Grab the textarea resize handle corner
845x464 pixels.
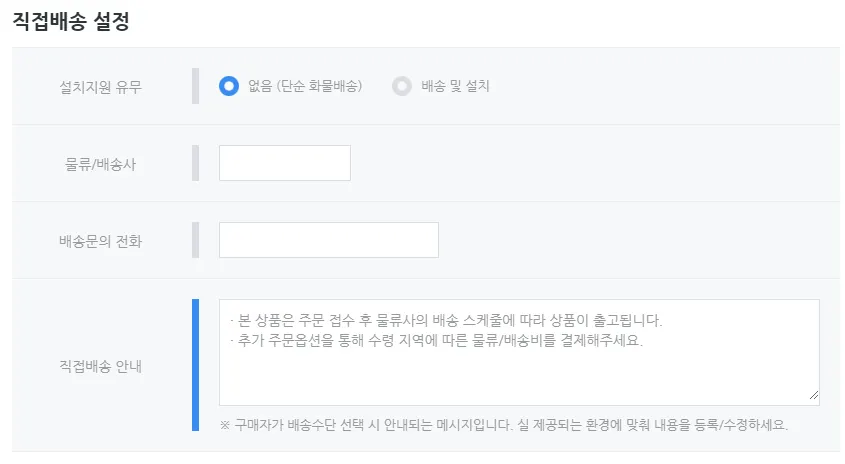tap(813, 397)
